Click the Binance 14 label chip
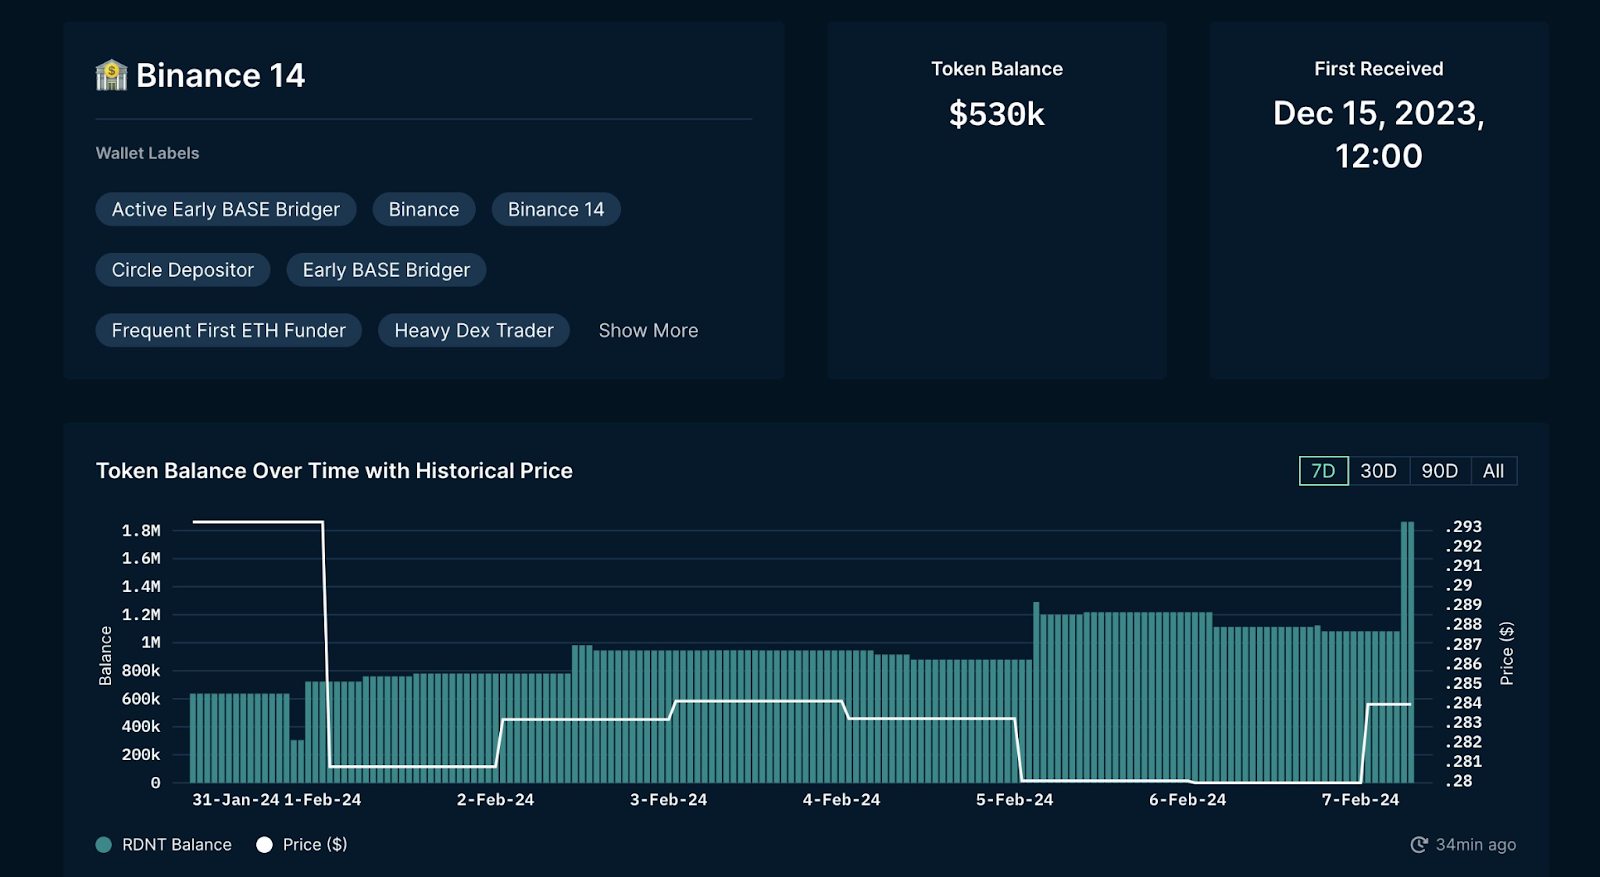This screenshot has height=877, width=1600. coord(556,209)
